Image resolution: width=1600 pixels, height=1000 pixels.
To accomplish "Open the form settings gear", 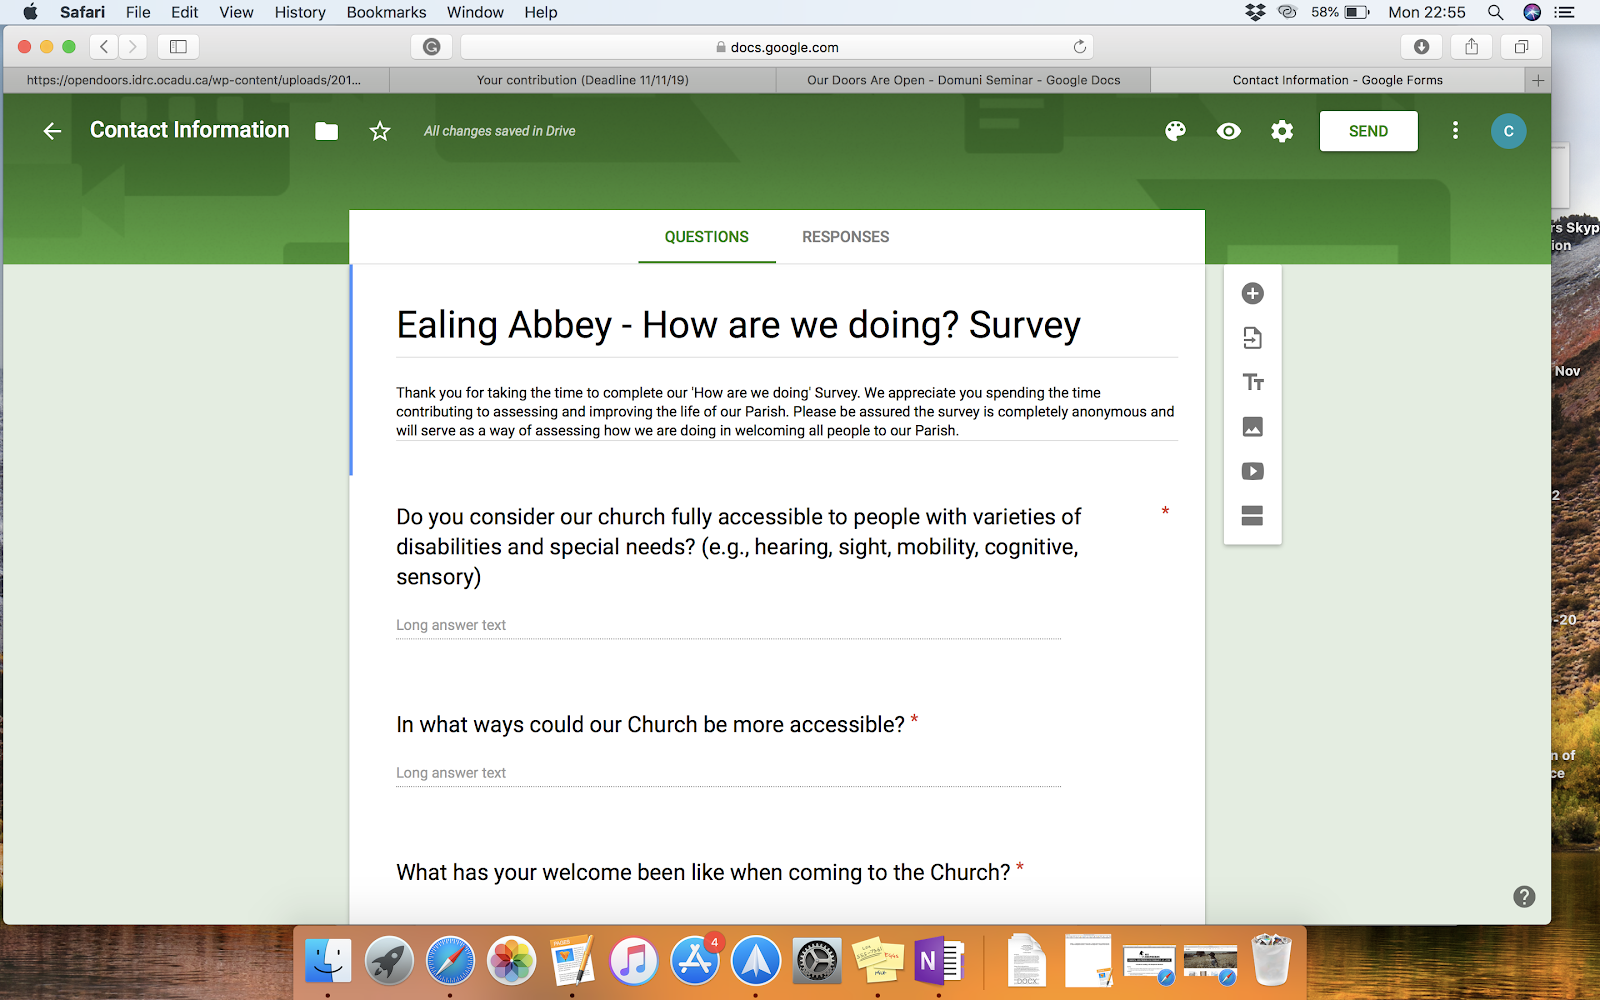I will pyautogui.click(x=1282, y=131).
